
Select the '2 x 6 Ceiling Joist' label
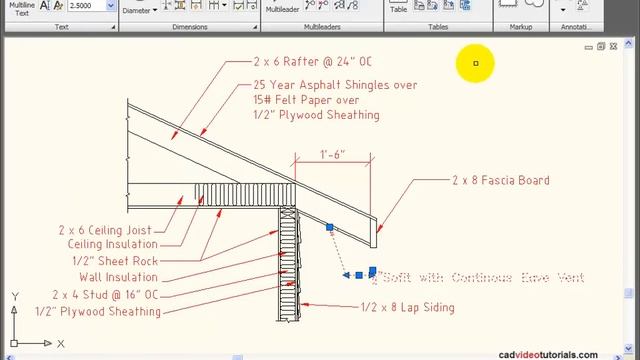click(x=105, y=230)
